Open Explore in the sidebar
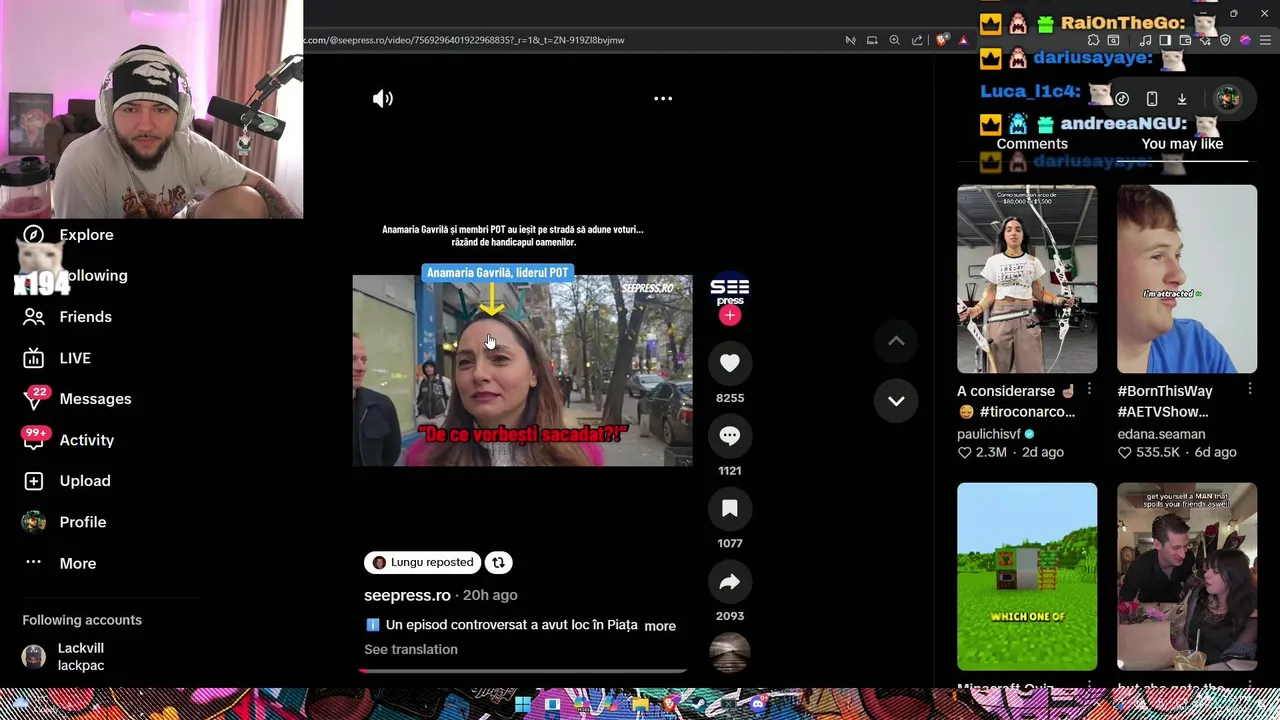 point(86,234)
